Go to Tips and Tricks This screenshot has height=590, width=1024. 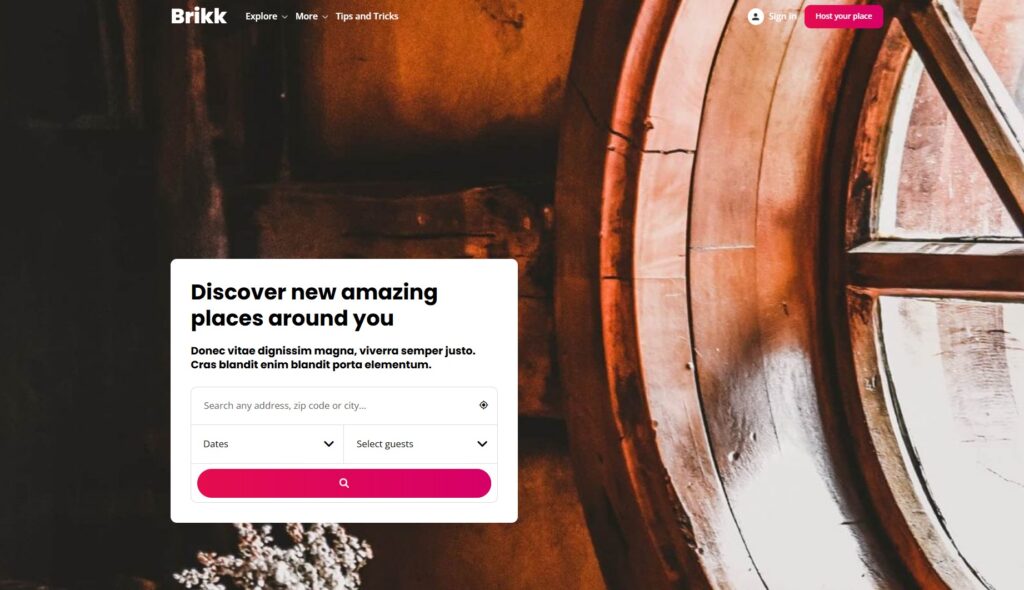click(x=367, y=16)
